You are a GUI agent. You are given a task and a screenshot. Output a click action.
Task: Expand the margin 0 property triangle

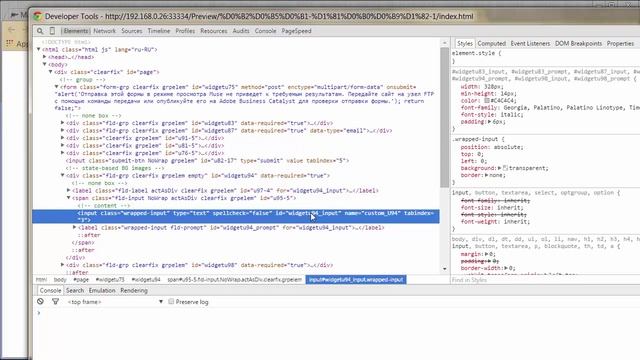pos(486,254)
